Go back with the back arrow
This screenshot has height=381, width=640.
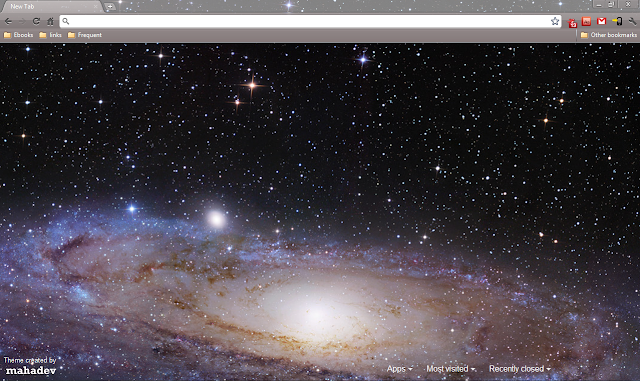pos(8,21)
